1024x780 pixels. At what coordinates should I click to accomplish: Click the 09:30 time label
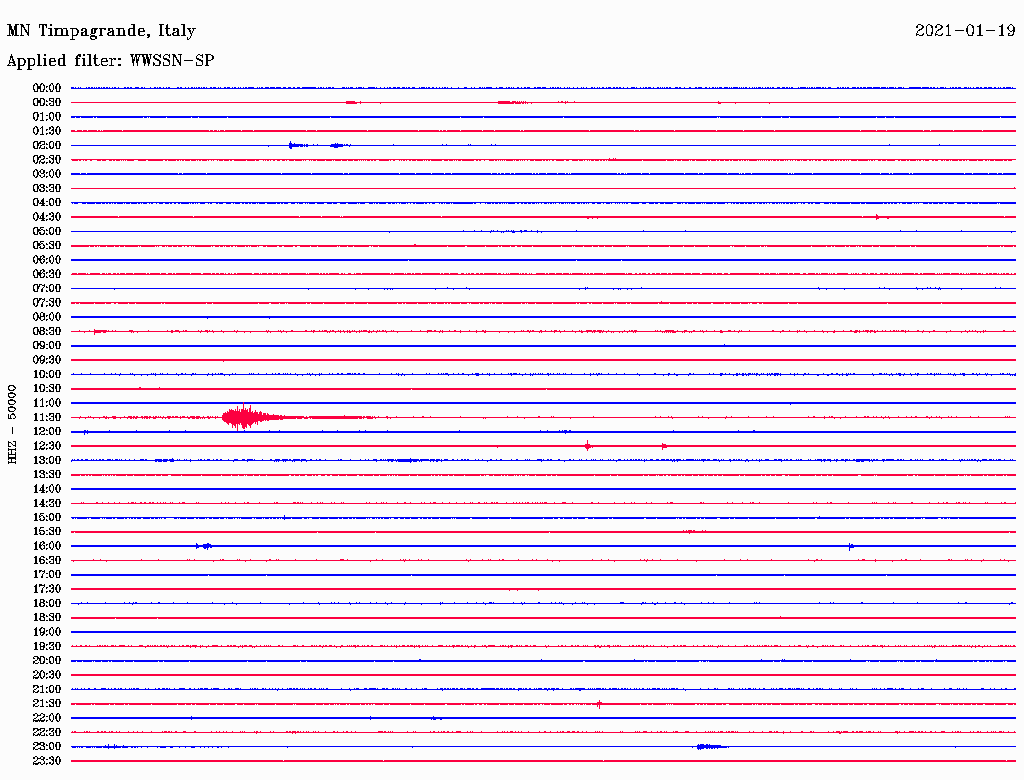(x=47, y=360)
